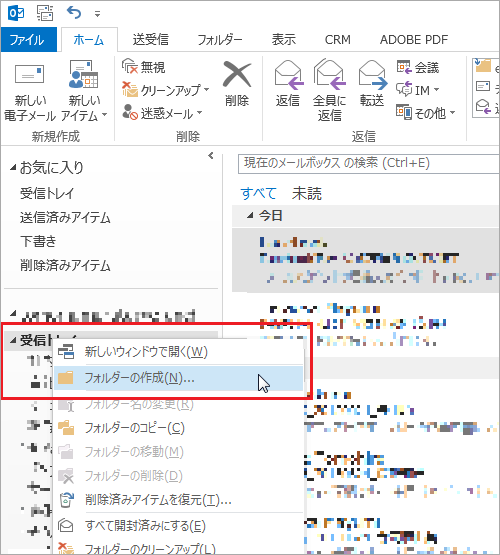The image size is (500, 555).
Task: Filter messages by すべて
Action: coord(258,193)
